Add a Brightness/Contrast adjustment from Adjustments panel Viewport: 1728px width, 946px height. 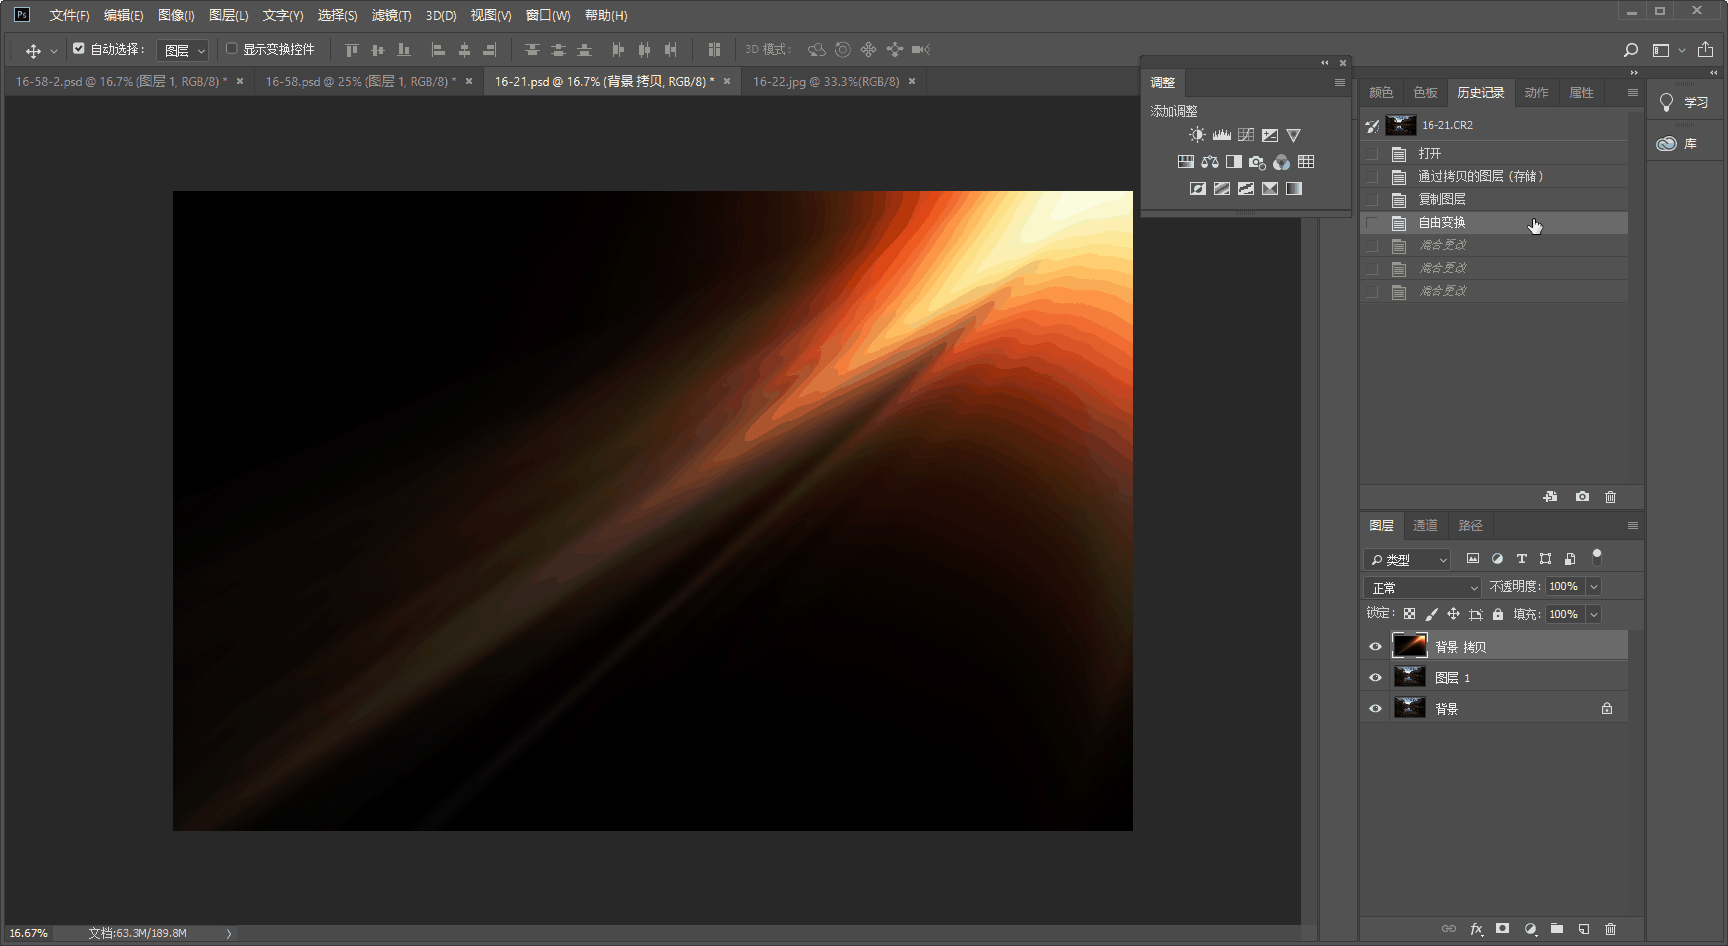point(1197,135)
